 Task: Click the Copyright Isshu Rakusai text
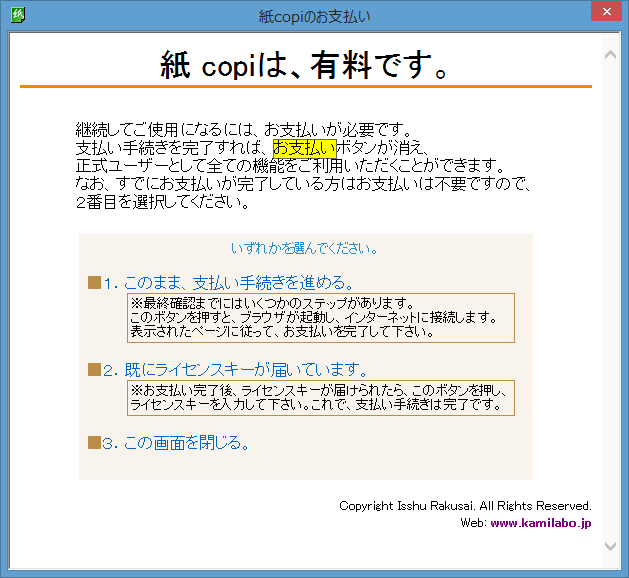tap(465, 506)
